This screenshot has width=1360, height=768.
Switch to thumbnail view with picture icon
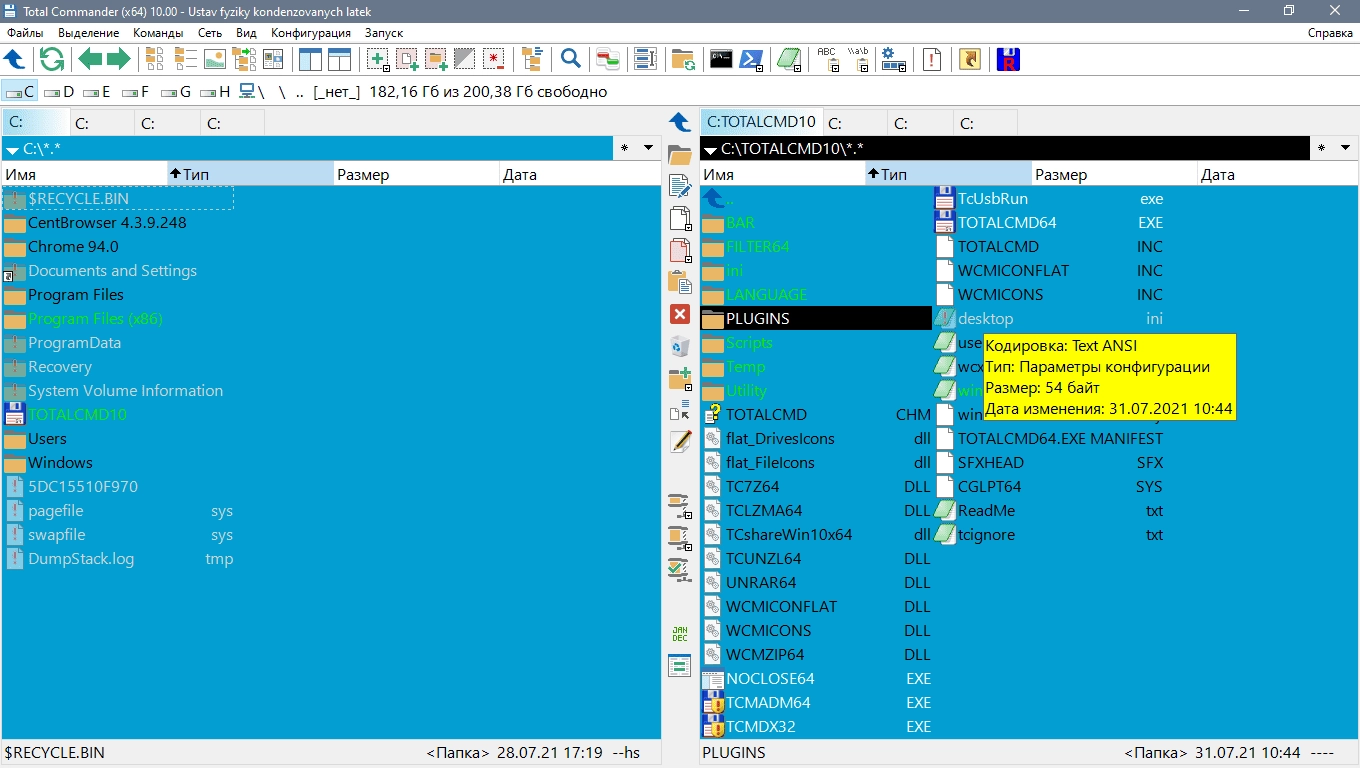(x=215, y=59)
